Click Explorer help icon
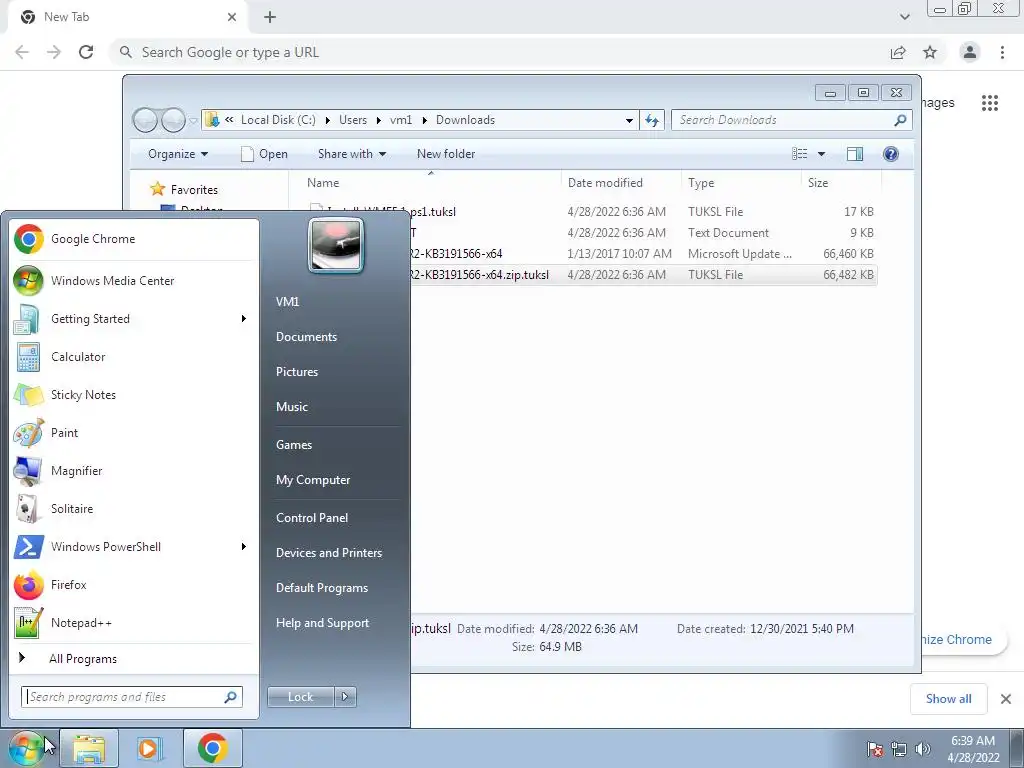The width and height of the screenshot is (1024, 768). pyautogui.click(x=891, y=154)
